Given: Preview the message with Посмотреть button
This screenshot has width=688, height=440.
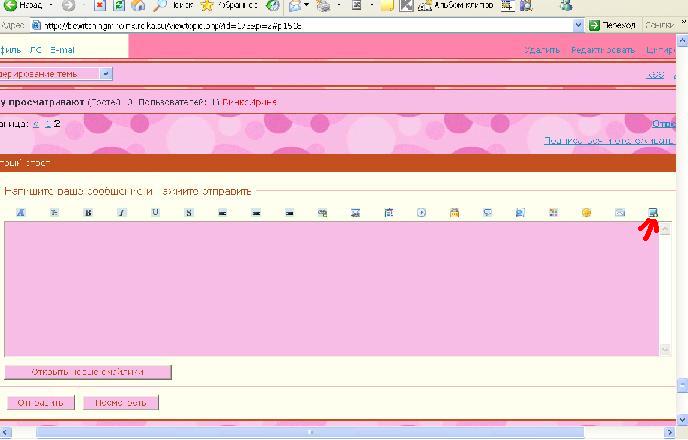Looking at the screenshot, I should pyautogui.click(x=121, y=402).
